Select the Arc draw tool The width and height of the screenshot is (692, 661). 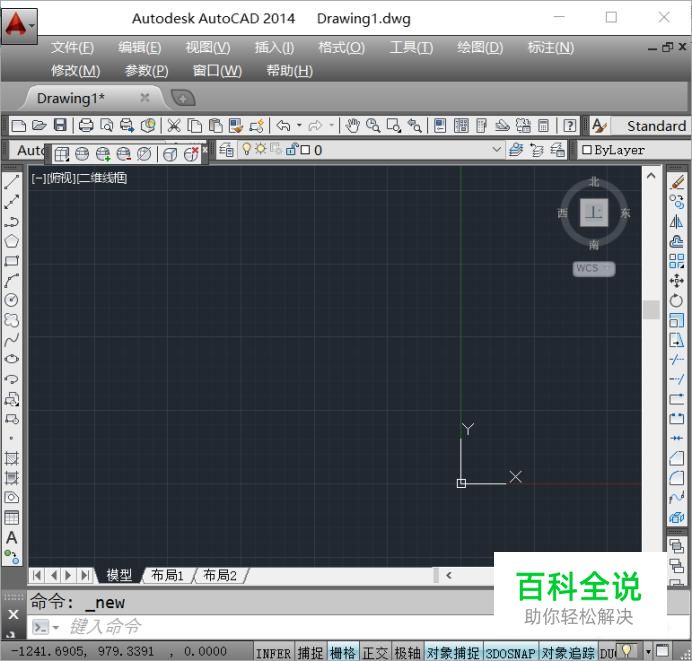point(11,281)
